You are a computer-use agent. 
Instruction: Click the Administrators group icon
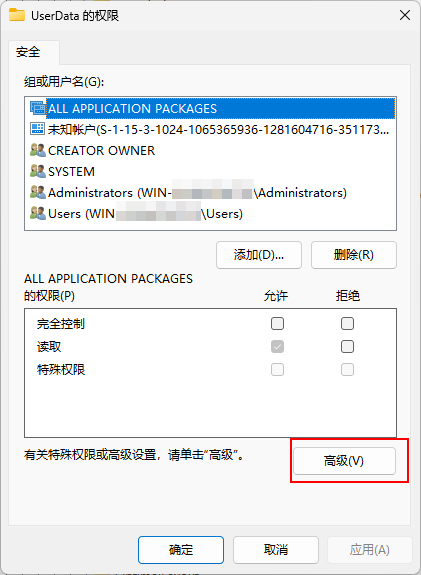pyautogui.click(x=38, y=192)
